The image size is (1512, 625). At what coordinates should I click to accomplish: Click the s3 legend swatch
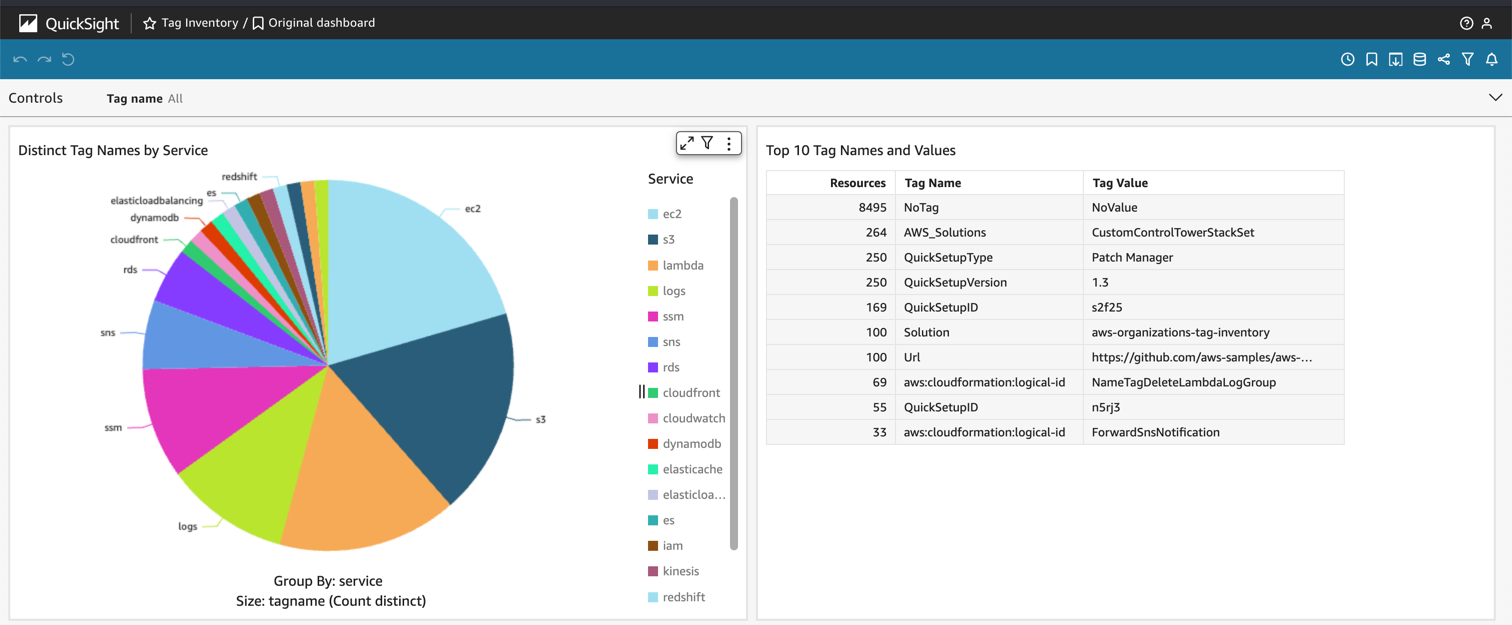[x=653, y=240]
